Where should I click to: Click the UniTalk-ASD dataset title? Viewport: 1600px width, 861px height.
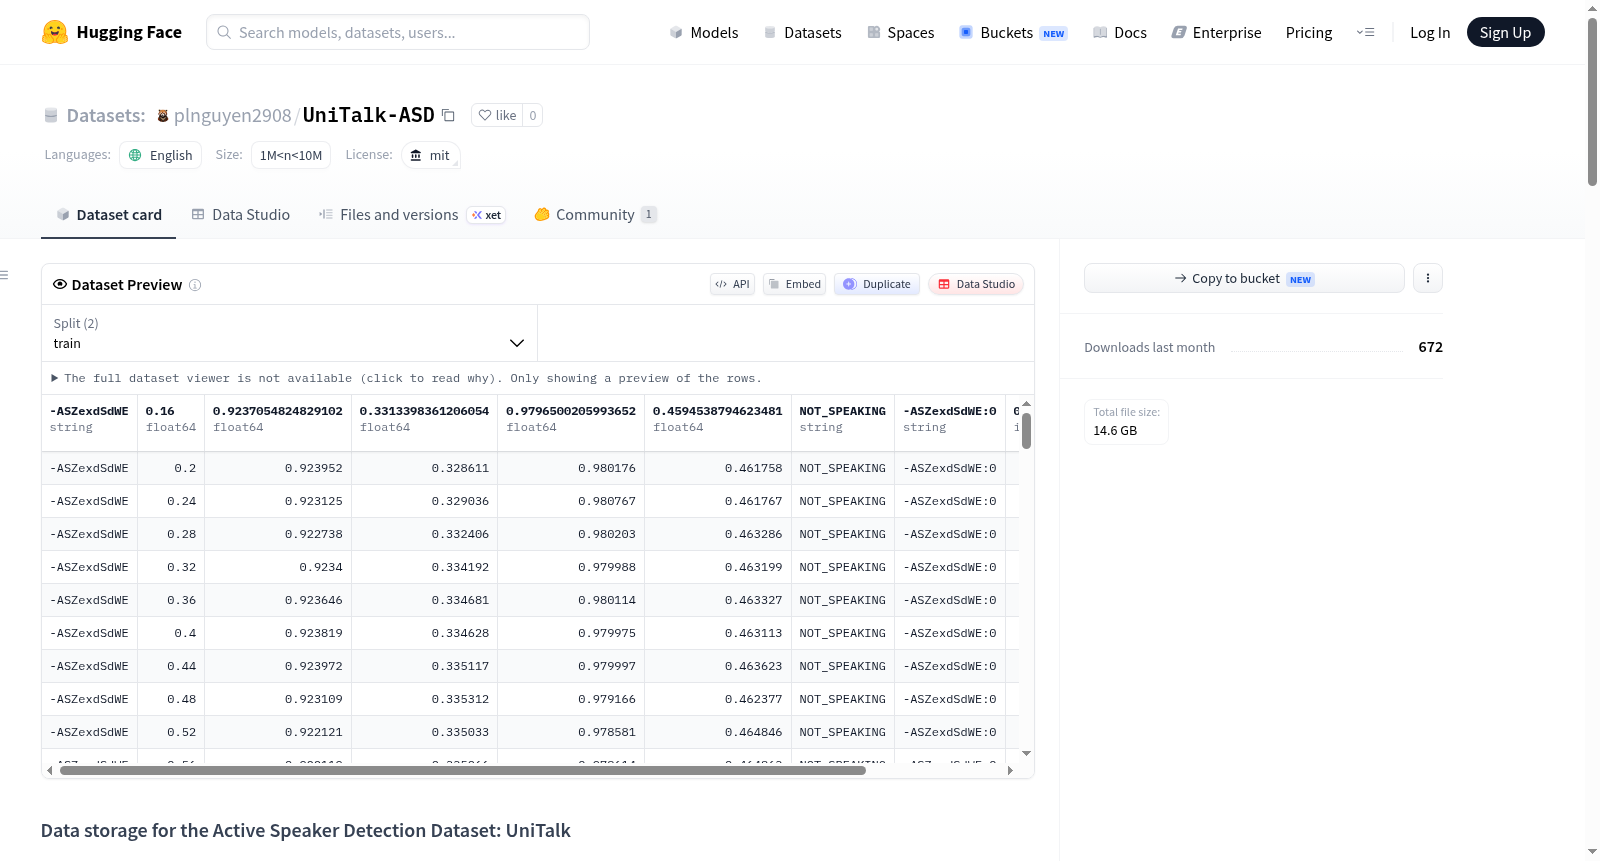[x=369, y=115]
